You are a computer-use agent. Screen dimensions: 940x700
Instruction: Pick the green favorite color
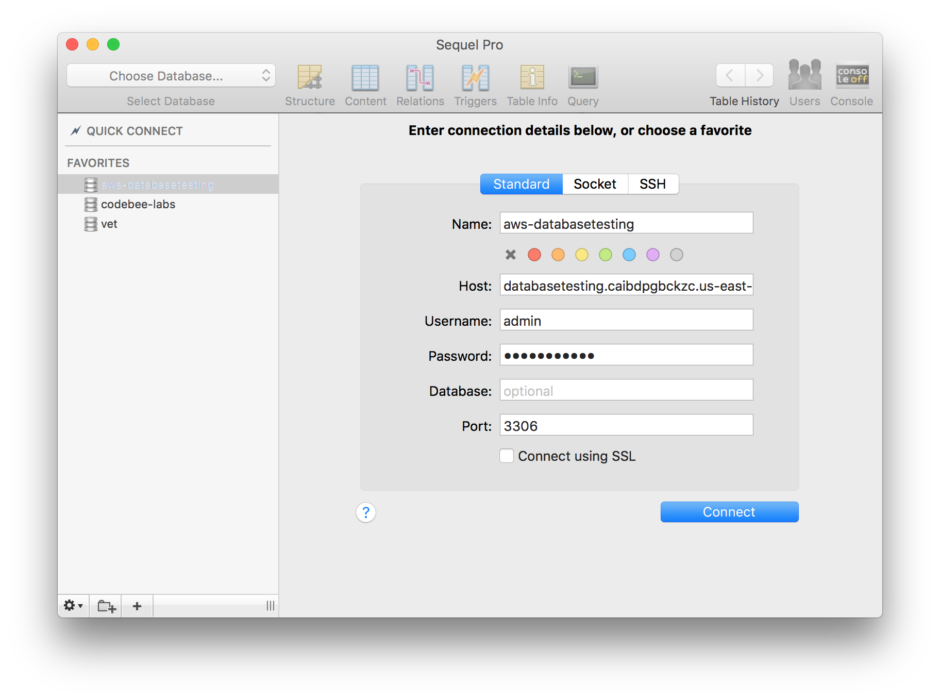coord(605,255)
